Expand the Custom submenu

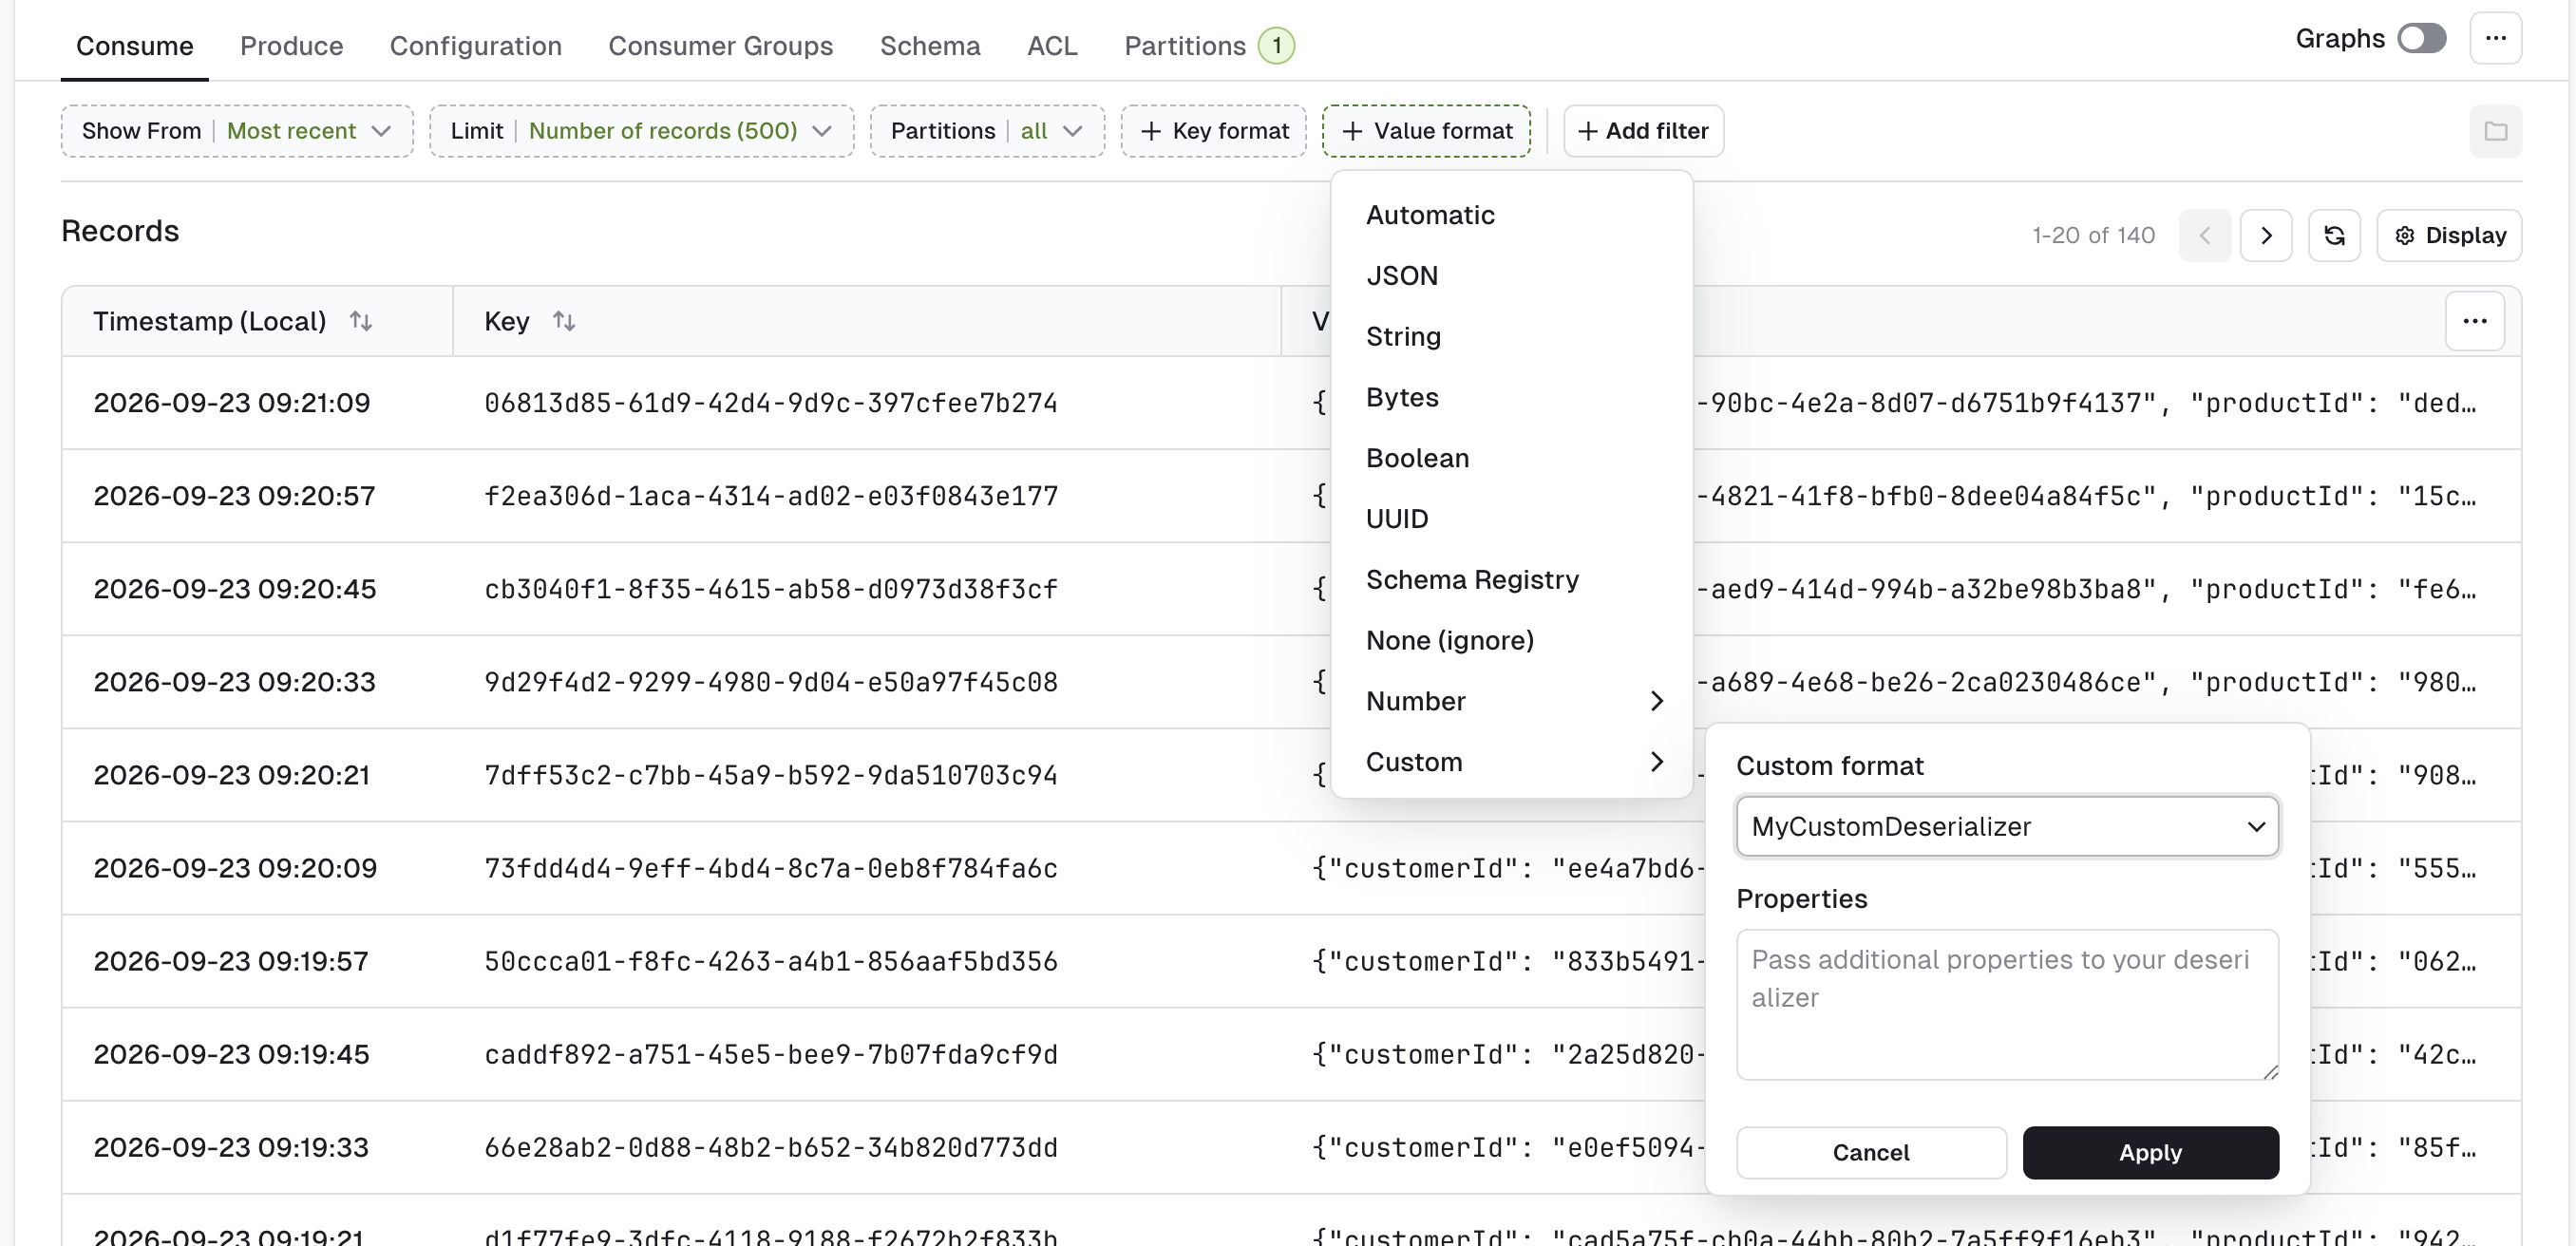click(x=1511, y=762)
